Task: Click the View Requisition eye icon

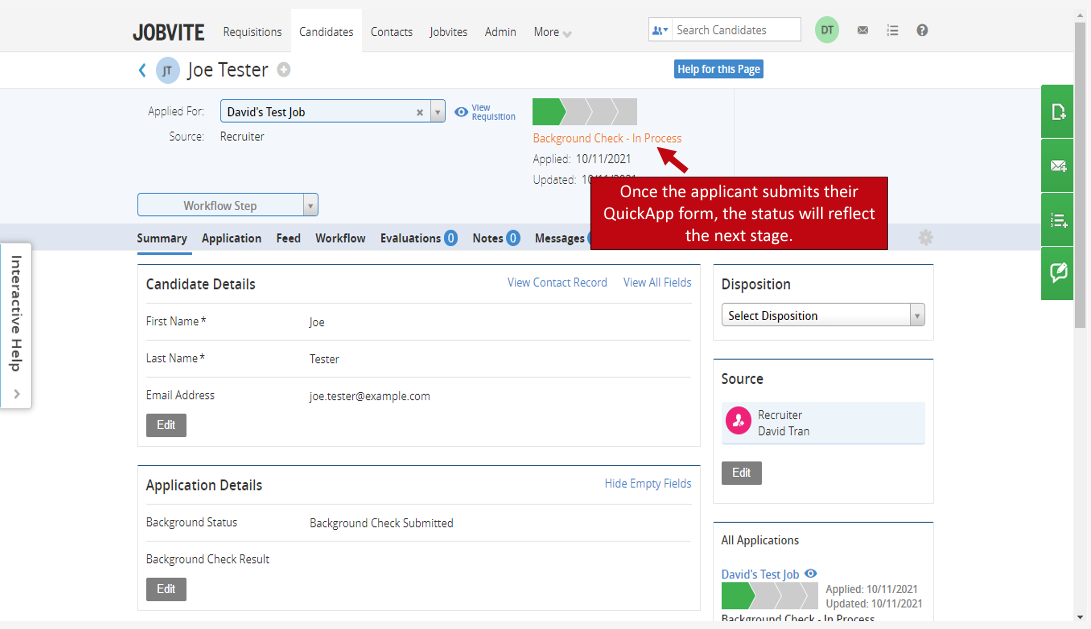Action: pyautogui.click(x=461, y=112)
